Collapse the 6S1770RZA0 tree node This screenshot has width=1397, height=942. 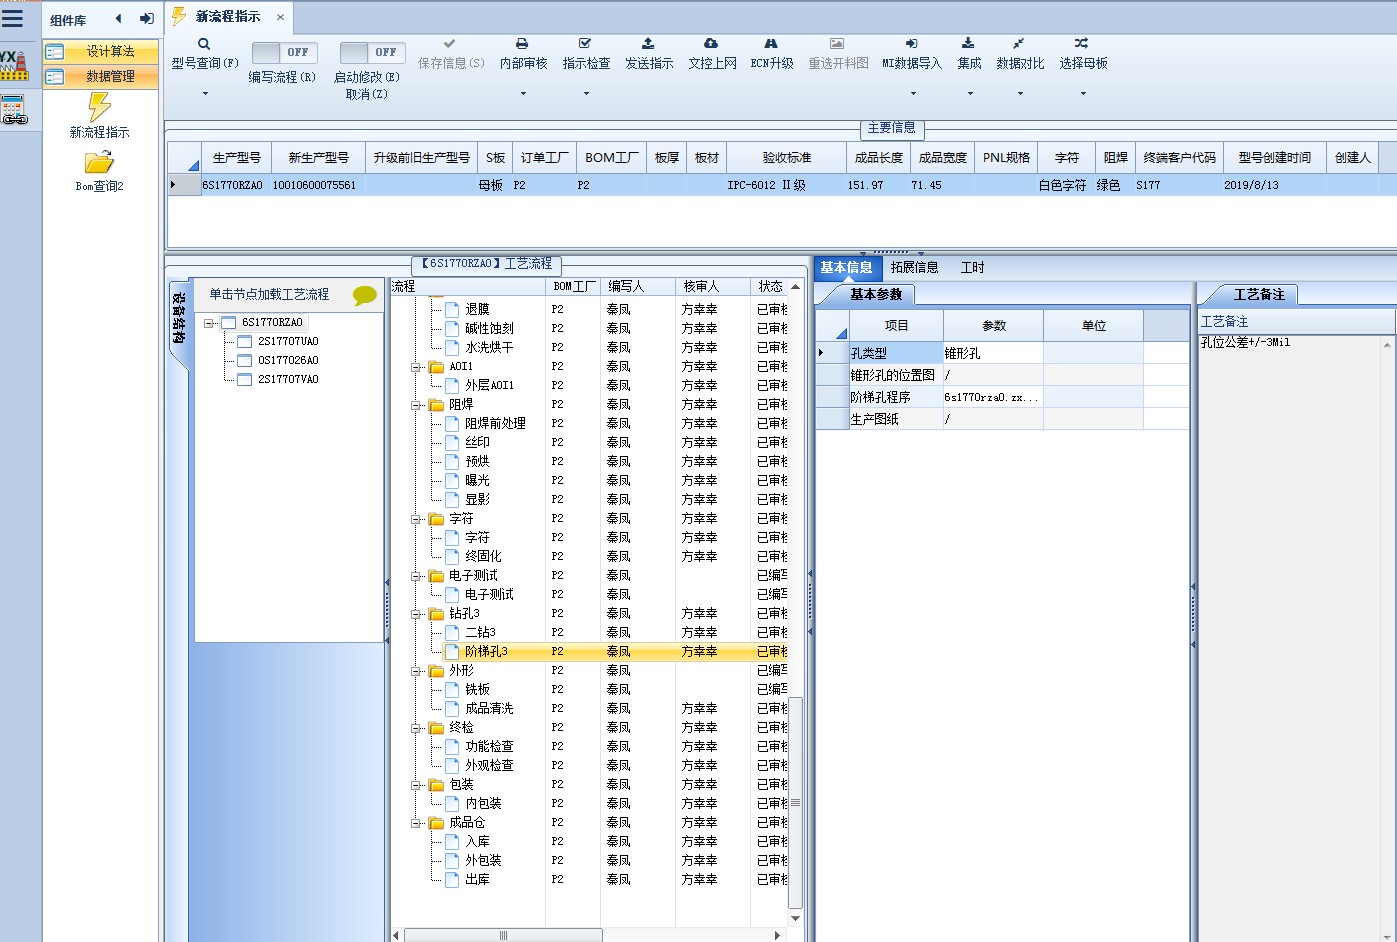point(209,323)
